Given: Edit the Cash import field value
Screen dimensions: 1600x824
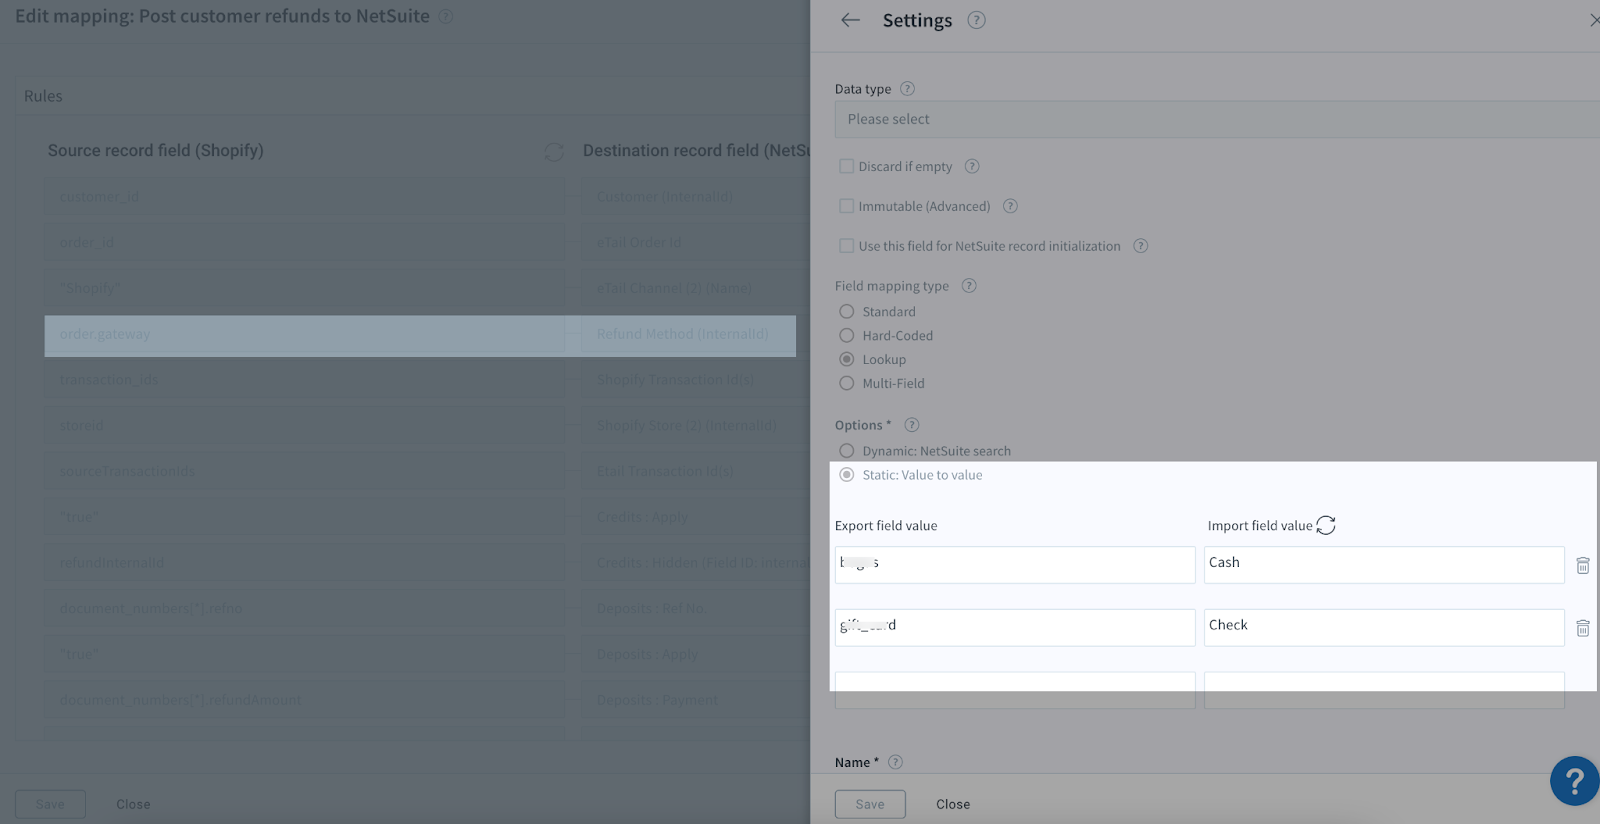Looking at the screenshot, I should click(x=1384, y=565).
